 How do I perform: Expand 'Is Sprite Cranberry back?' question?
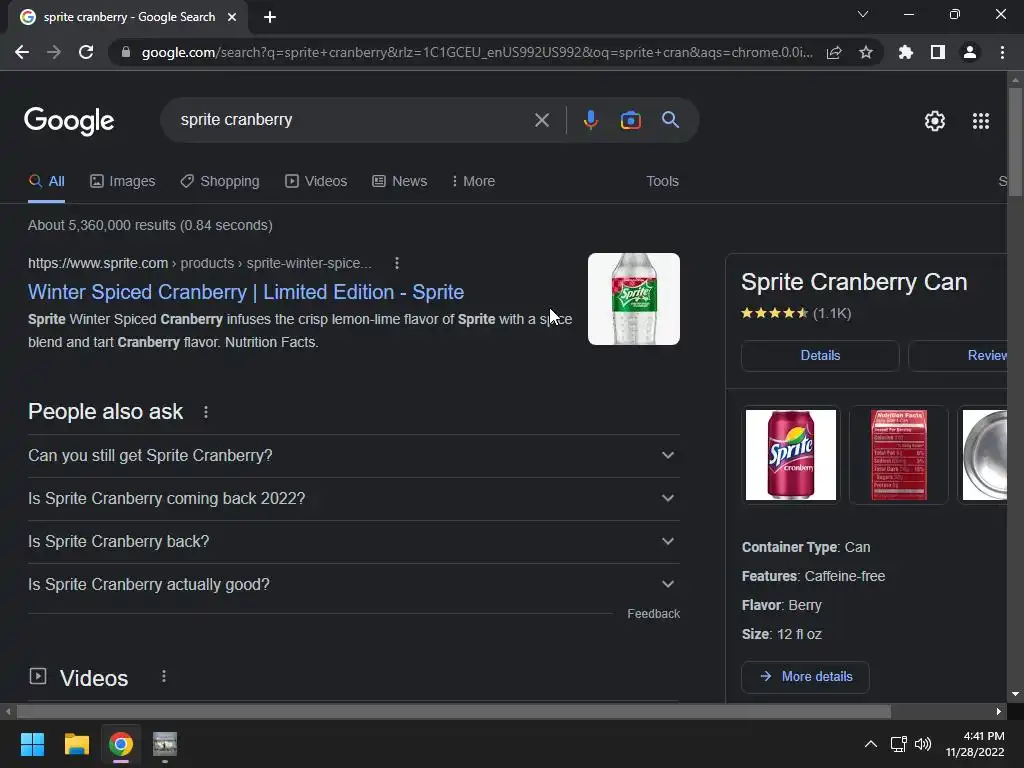coord(354,542)
